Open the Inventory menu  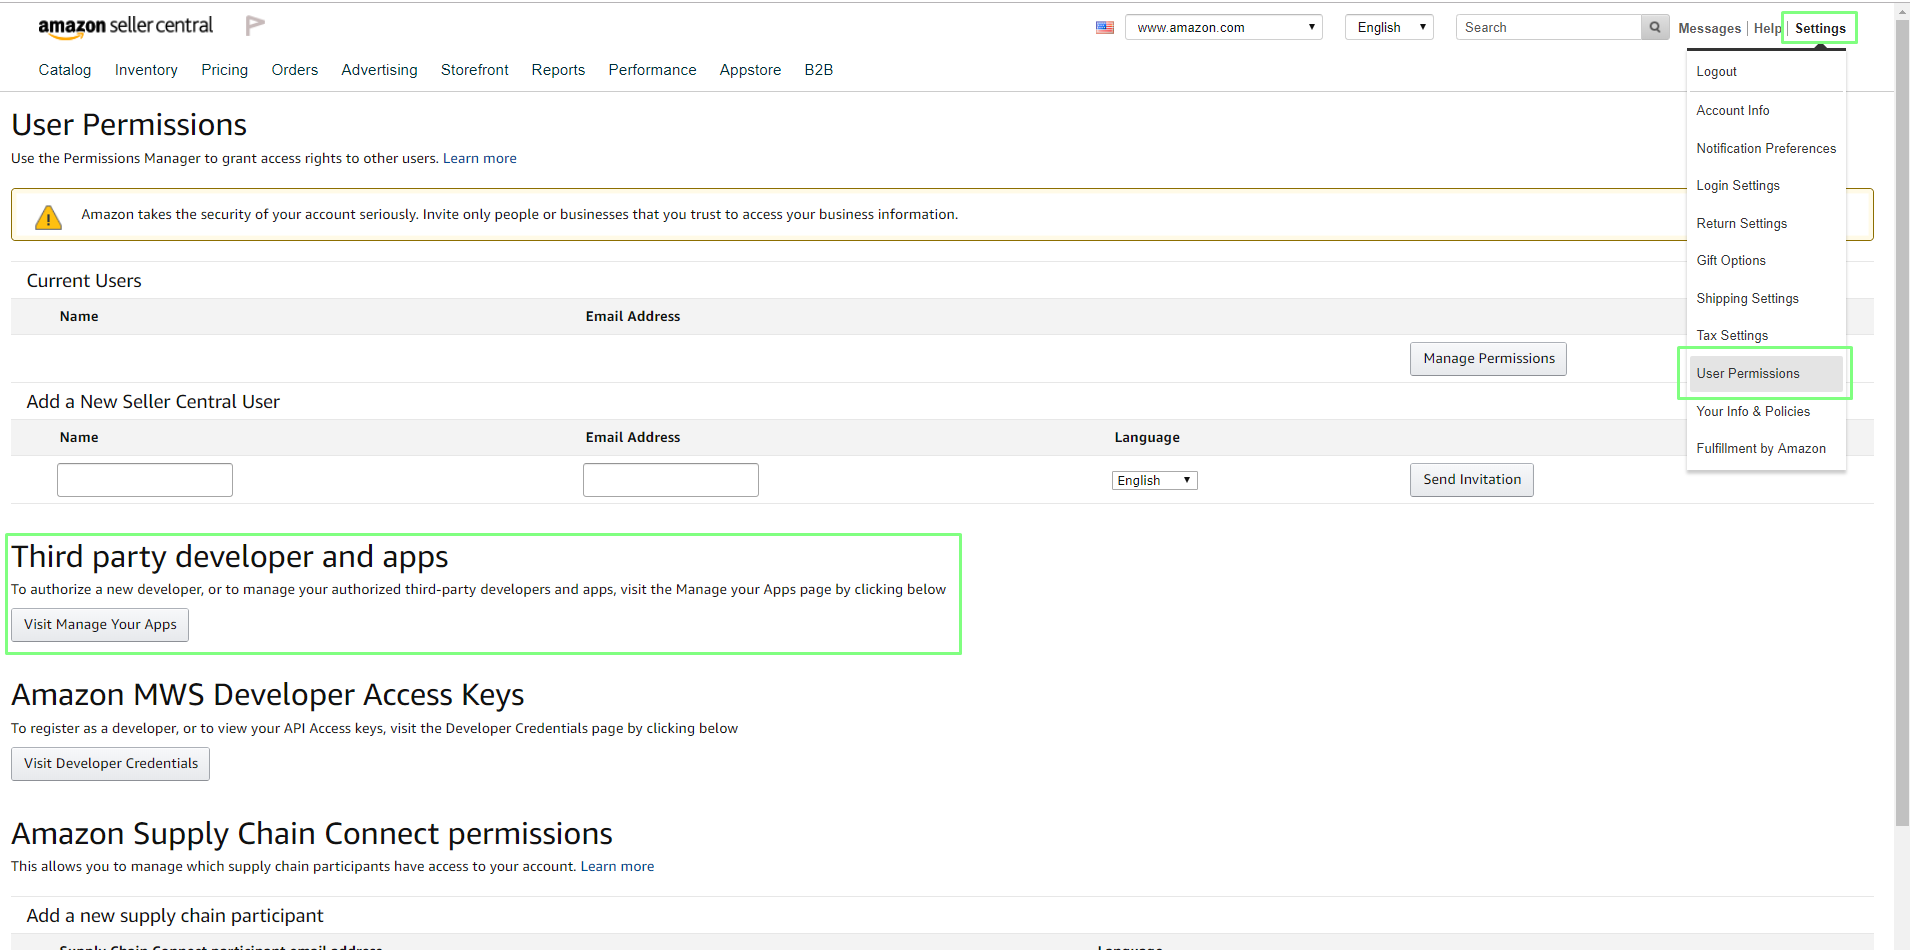pyautogui.click(x=146, y=70)
